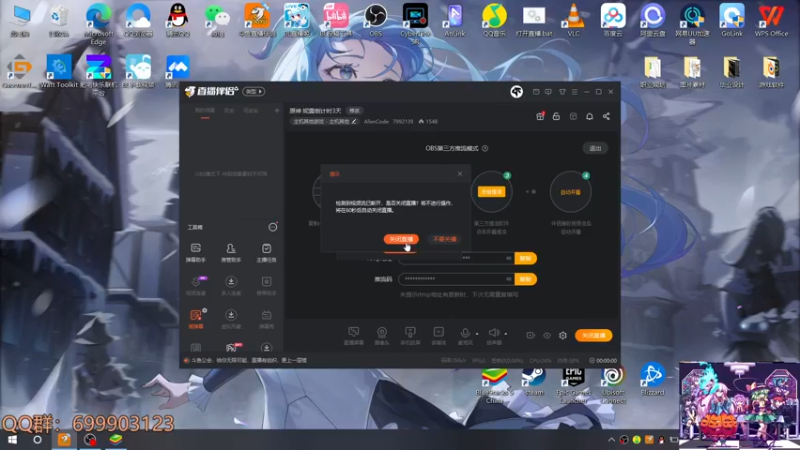Confirm the orange 关闭直播 button in dialog

(401, 239)
